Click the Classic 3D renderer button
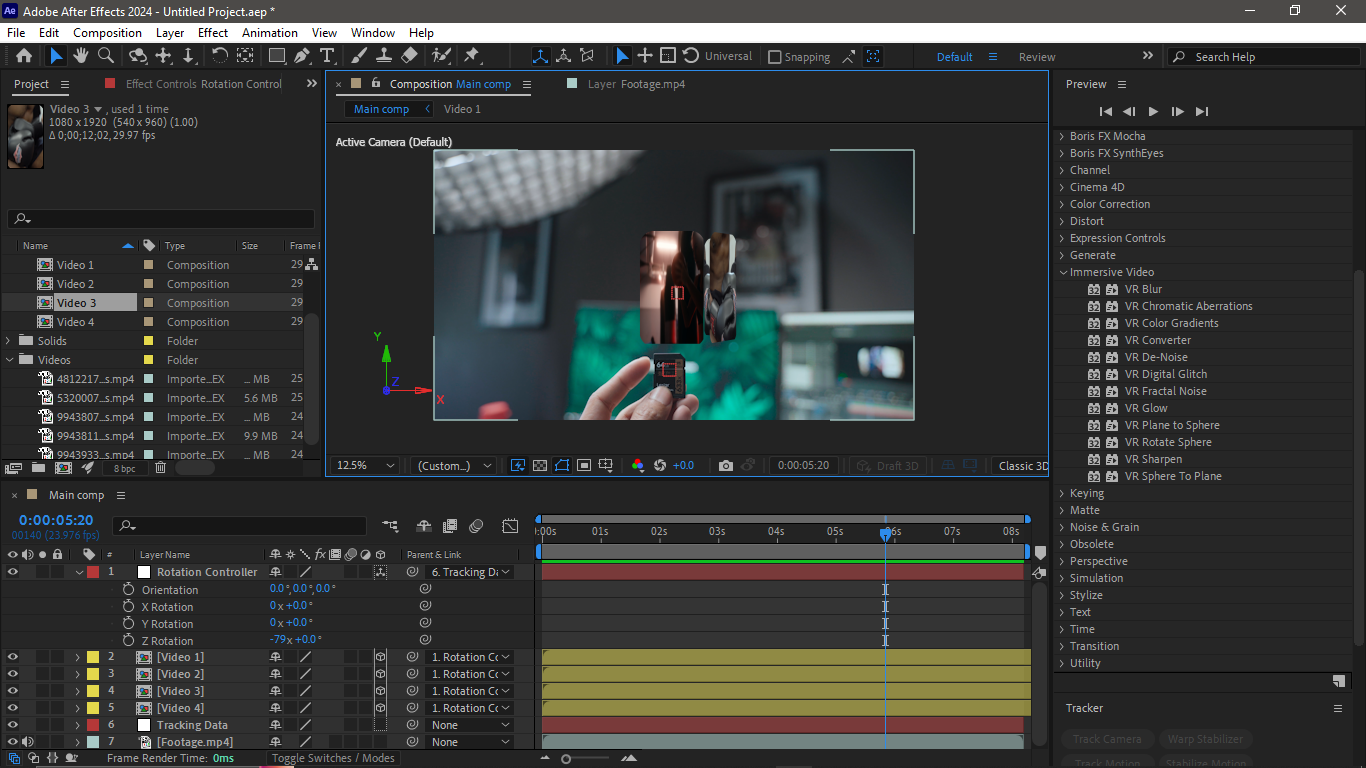The width and height of the screenshot is (1366, 768). 1022,466
